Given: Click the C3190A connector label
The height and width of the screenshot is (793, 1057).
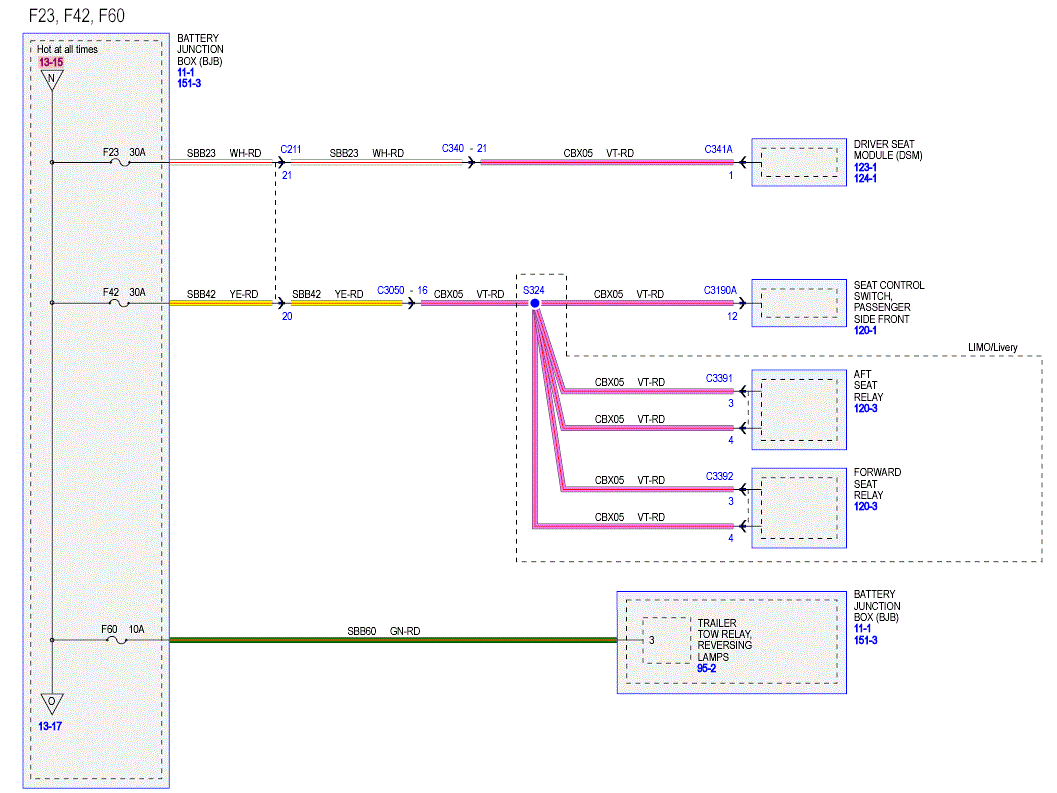Looking at the screenshot, I should click(720, 290).
